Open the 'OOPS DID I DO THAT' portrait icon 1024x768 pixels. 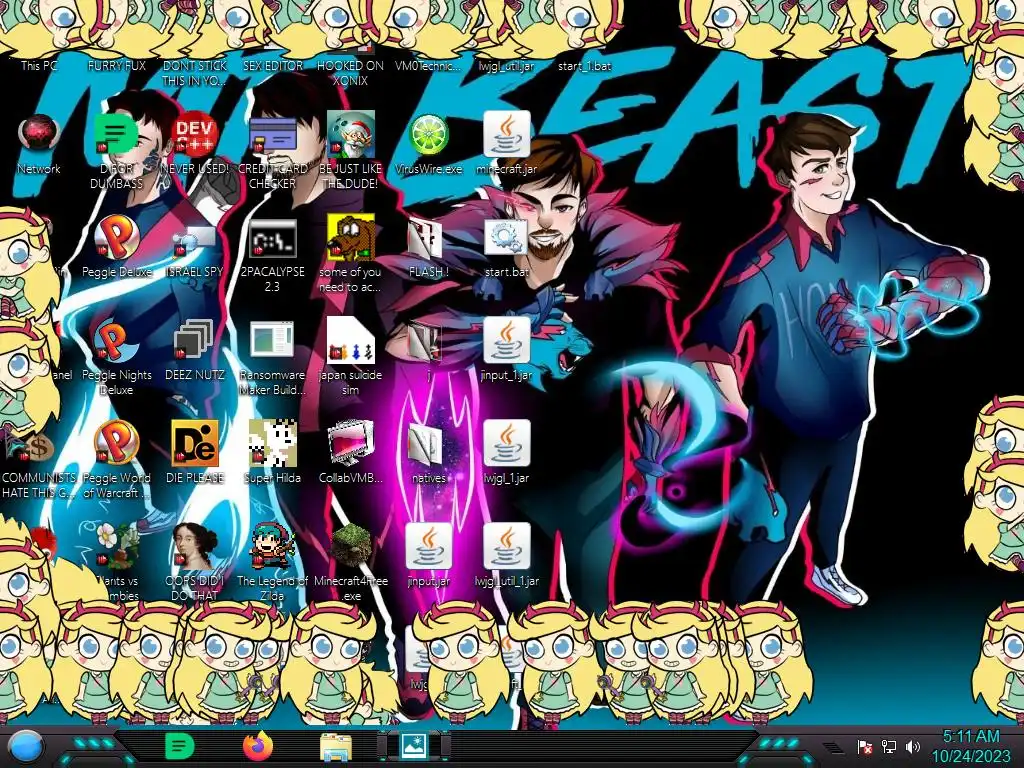coord(194,547)
